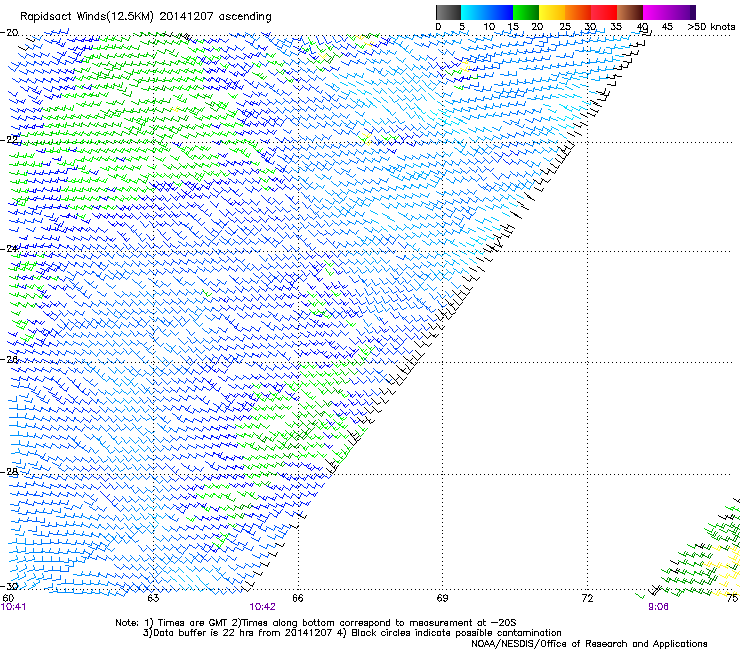Click the legend label '10'
This screenshot has width=740, height=650.
pyautogui.click(x=489, y=27)
